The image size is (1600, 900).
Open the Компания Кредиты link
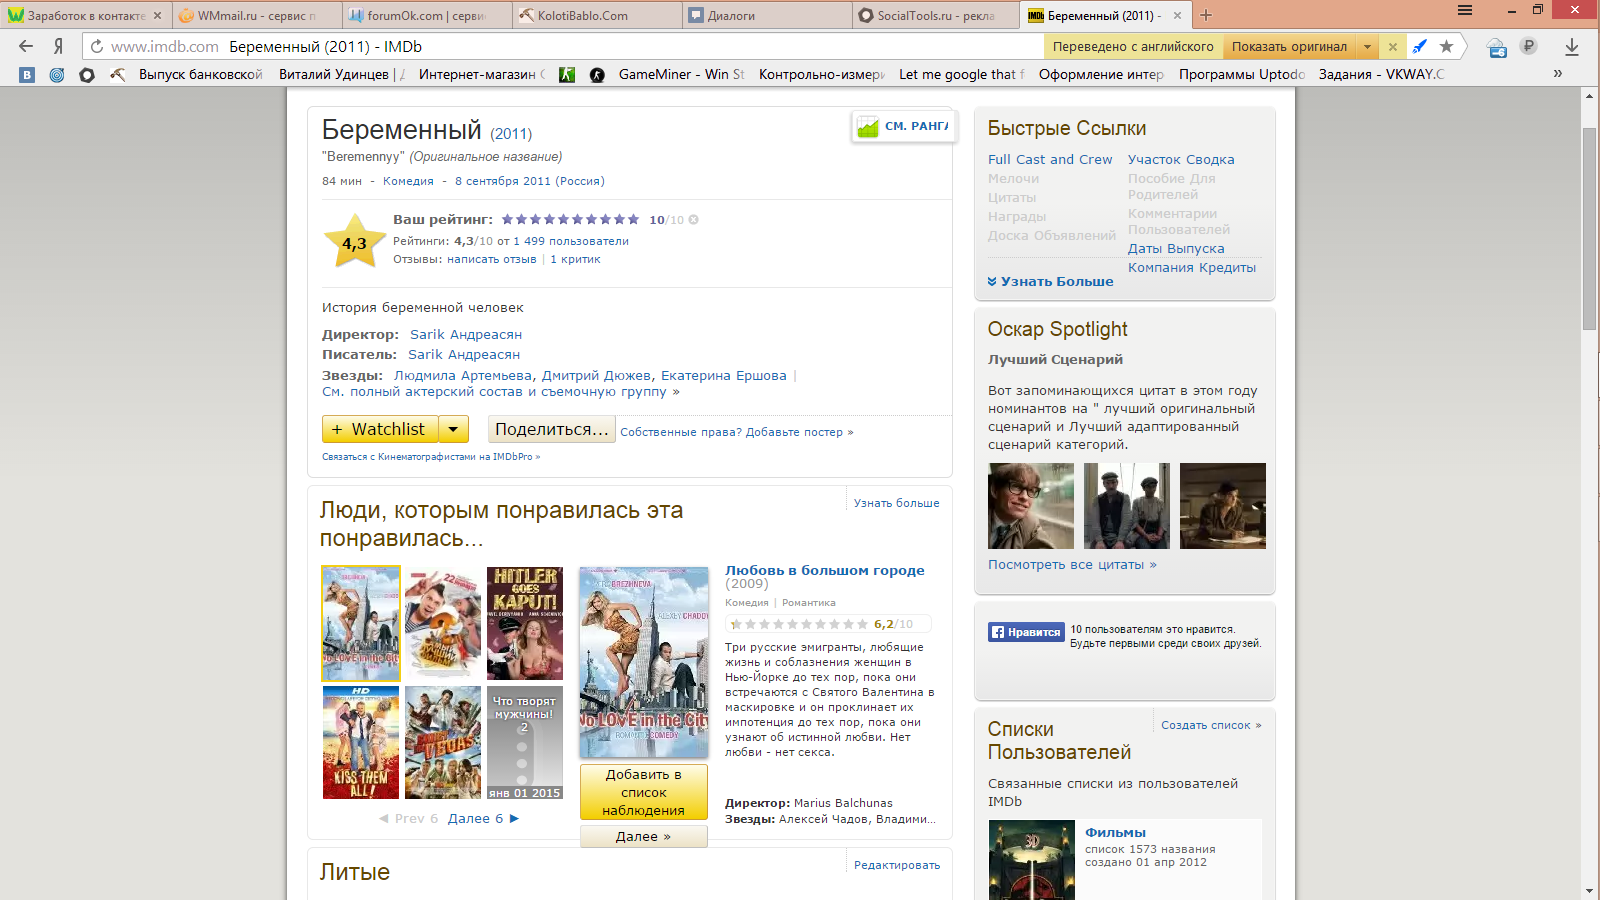[1192, 267]
